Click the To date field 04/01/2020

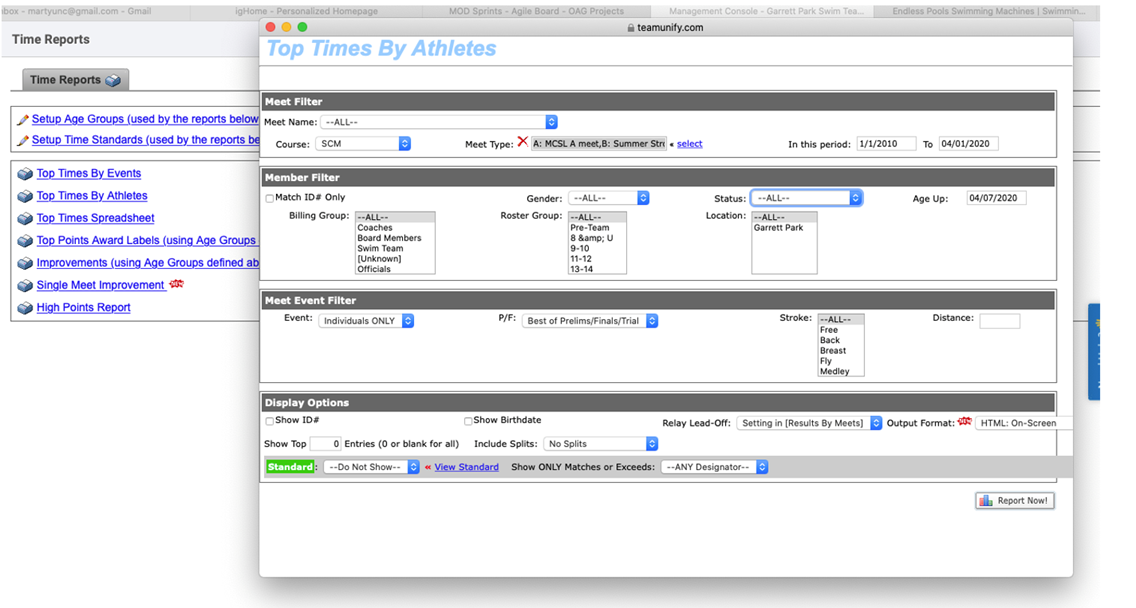point(969,144)
